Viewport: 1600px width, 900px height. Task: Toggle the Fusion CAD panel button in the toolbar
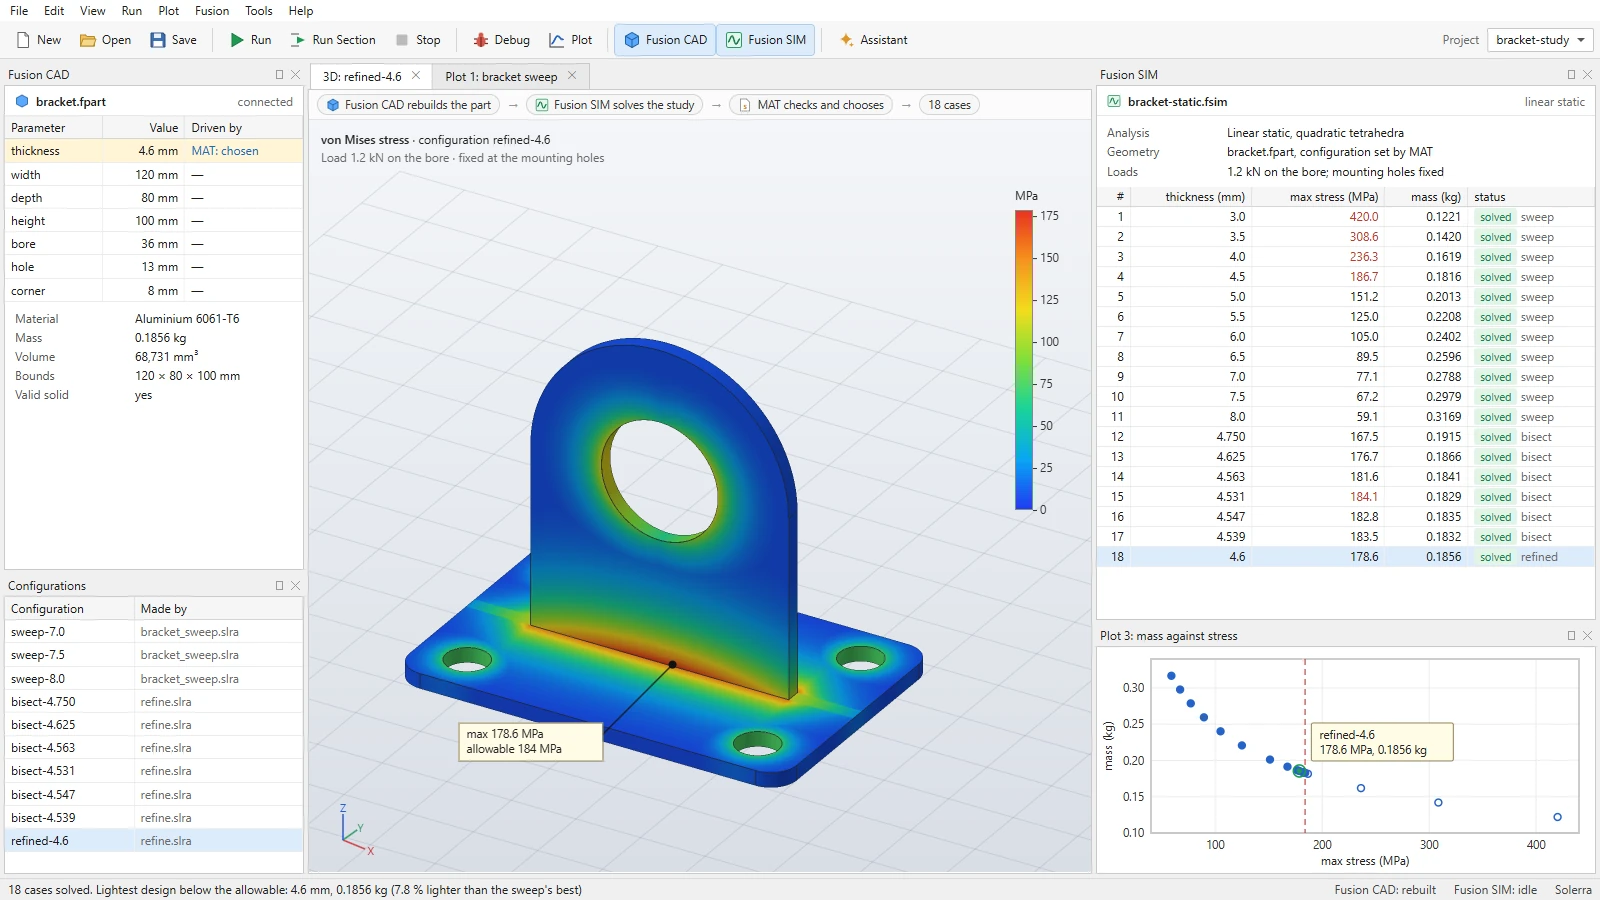(665, 40)
